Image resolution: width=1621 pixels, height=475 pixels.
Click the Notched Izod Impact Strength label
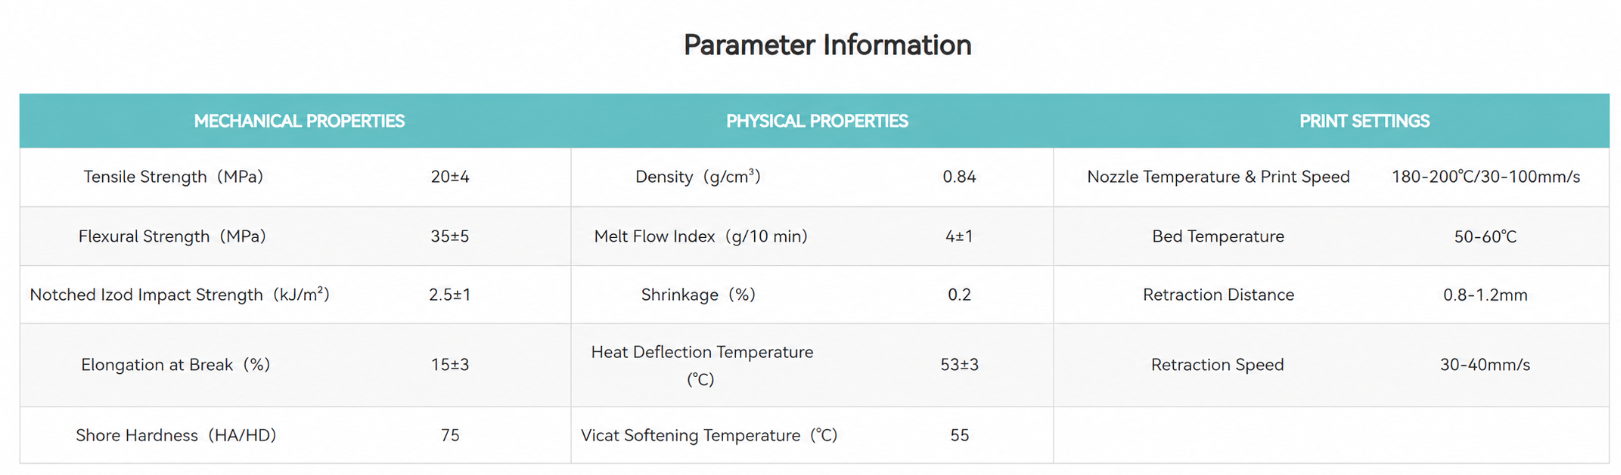pyautogui.click(x=179, y=295)
